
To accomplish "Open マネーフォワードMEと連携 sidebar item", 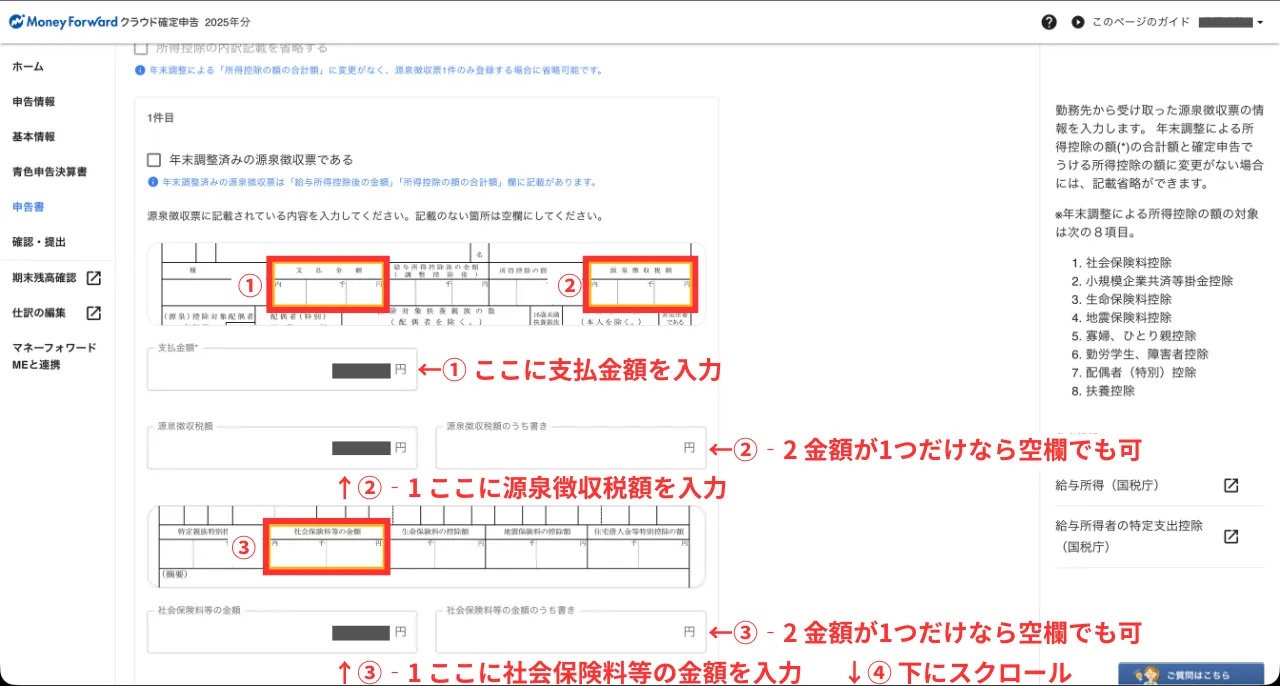I will click(54, 356).
